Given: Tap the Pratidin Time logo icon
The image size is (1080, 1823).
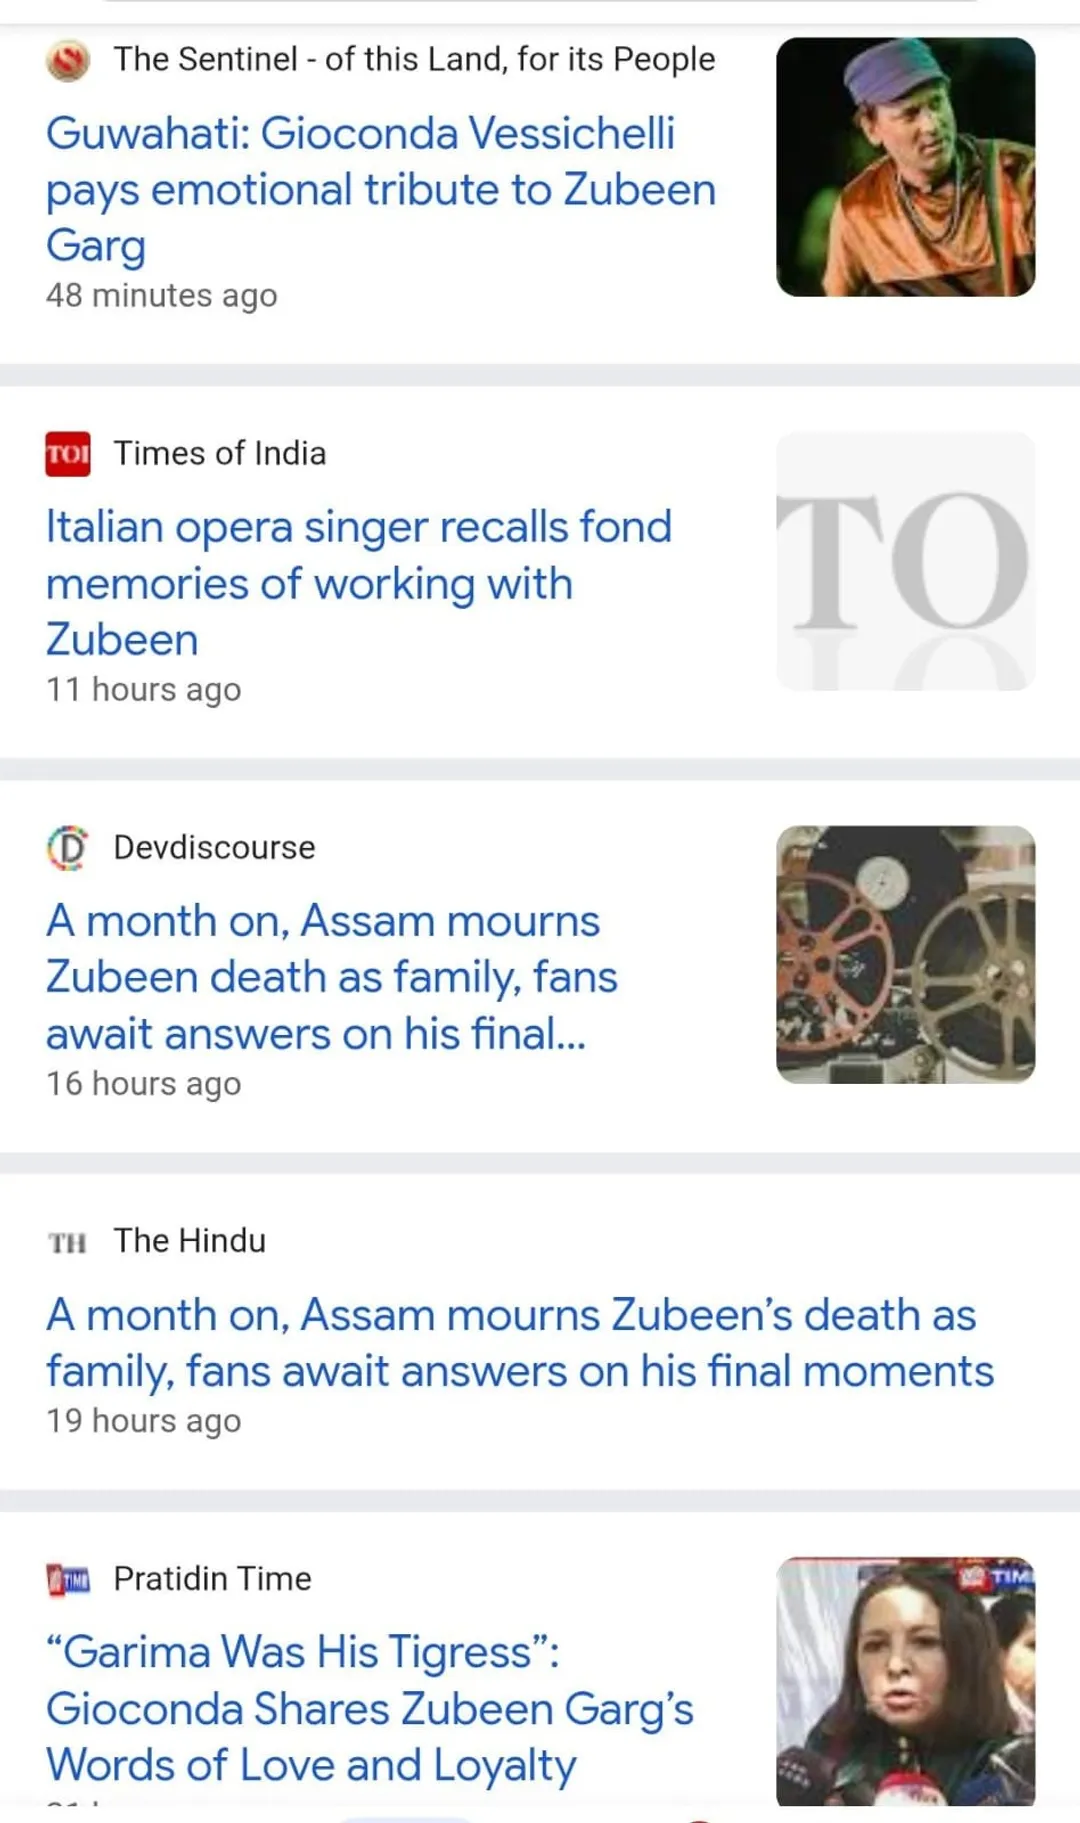Looking at the screenshot, I should click(68, 1579).
